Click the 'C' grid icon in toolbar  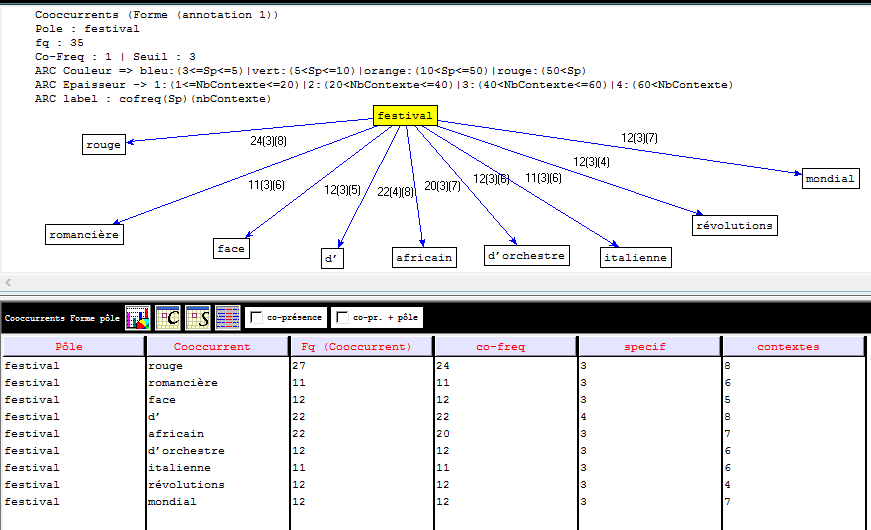click(168, 318)
